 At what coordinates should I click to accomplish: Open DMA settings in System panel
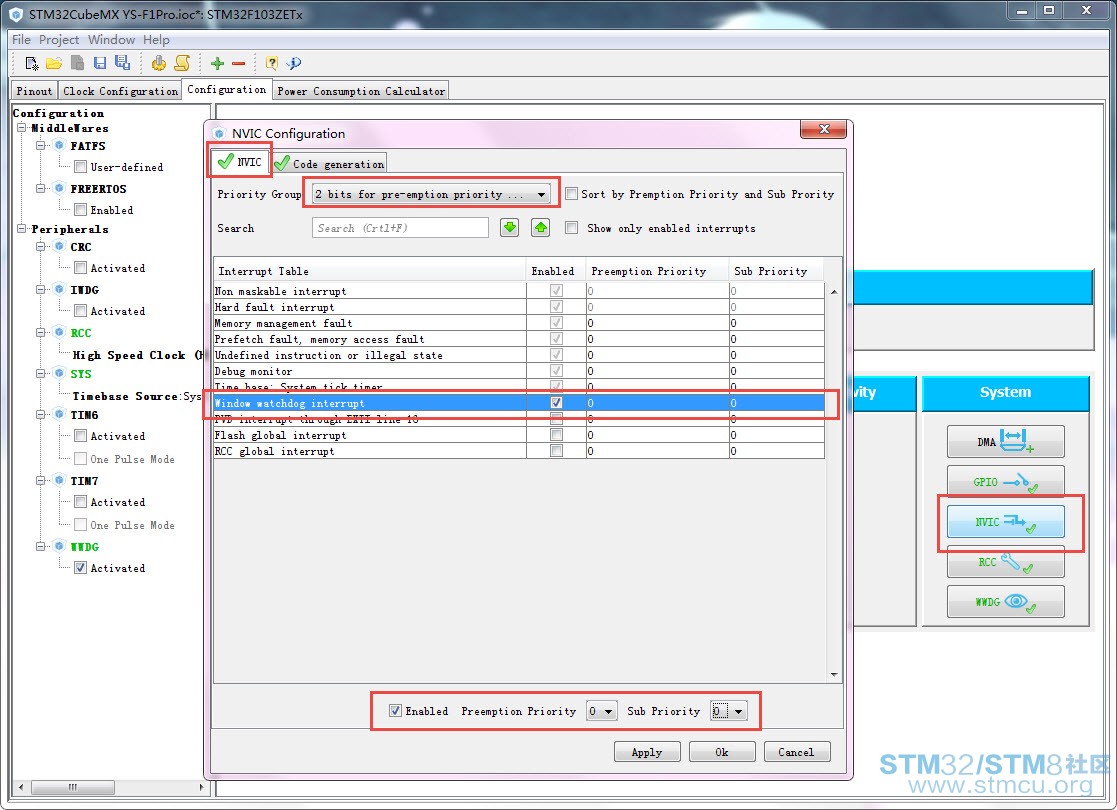tap(1005, 442)
